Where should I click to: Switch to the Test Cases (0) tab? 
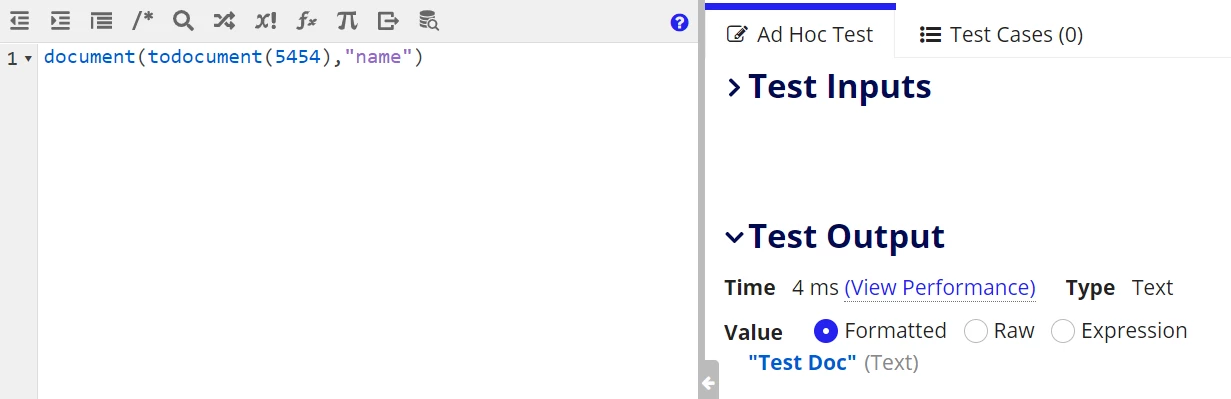(1001, 34)
